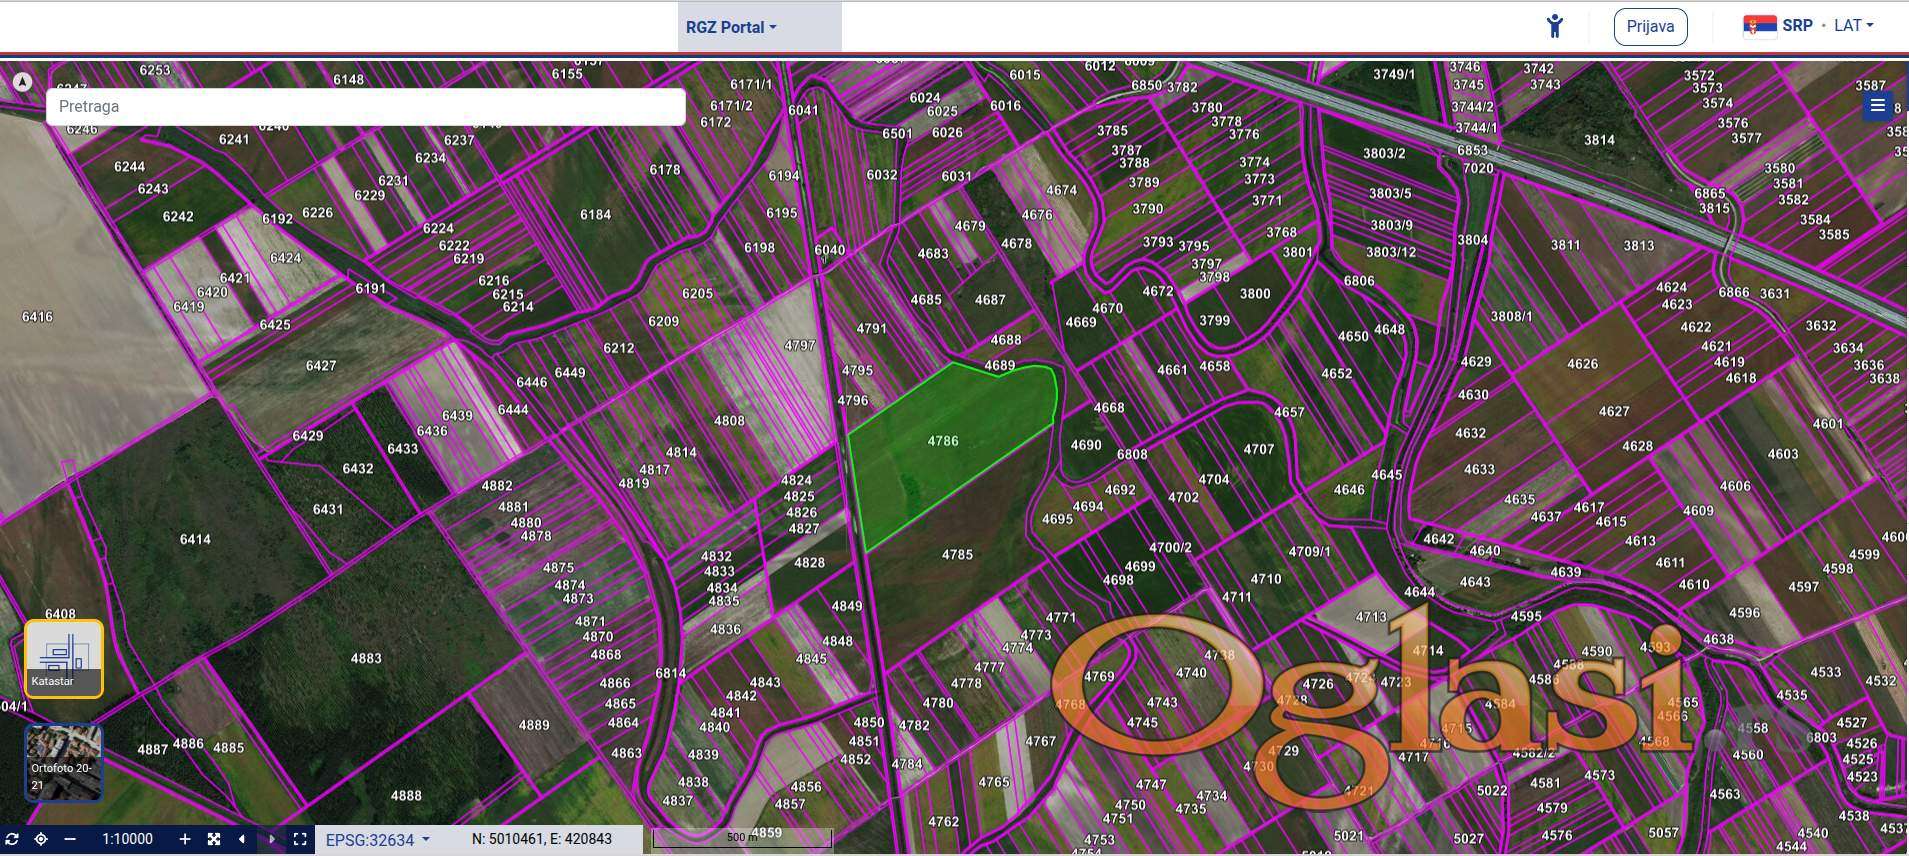The width and height of the screenshot is (1909, 856).
Task: Click the locate position crosshair icon
Action: pyautogui.click(x=41, y=839)
